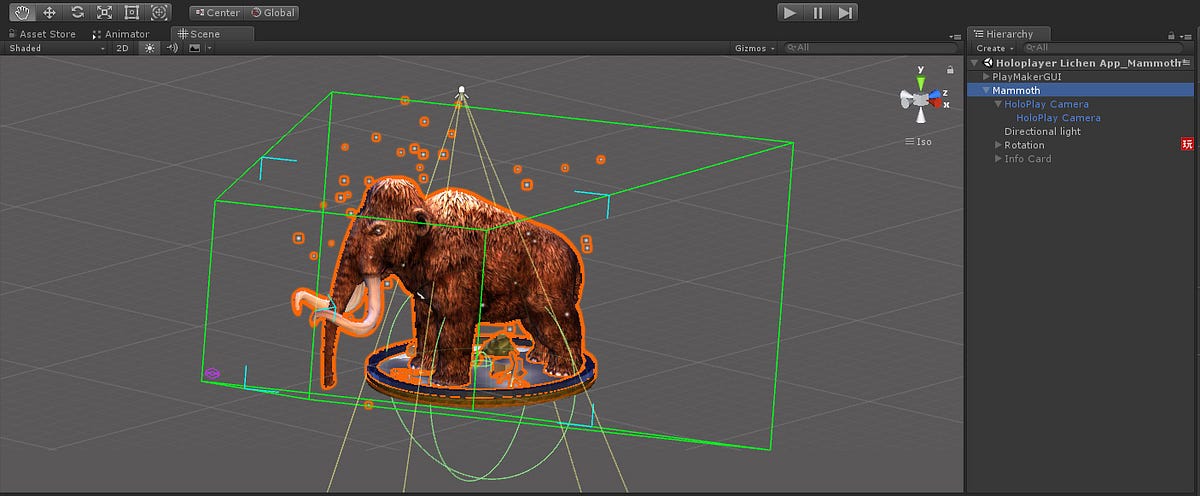This screenshot has height=496, width=1200.
Task: Open Scene panel options menu
Action: click(955, 36)
